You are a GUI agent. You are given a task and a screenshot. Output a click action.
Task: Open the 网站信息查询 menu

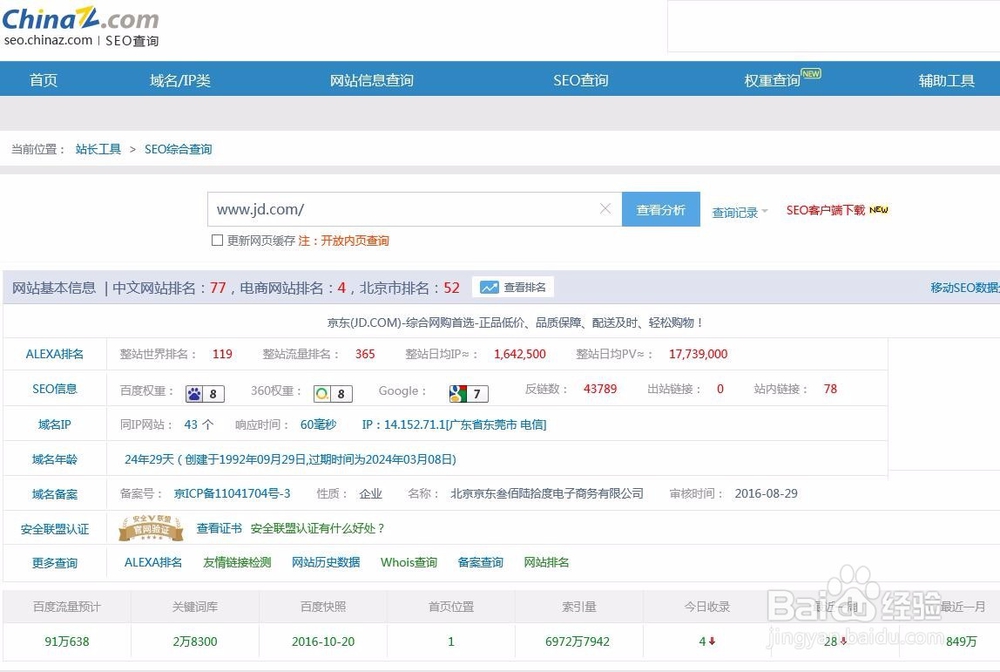point(372,80)
